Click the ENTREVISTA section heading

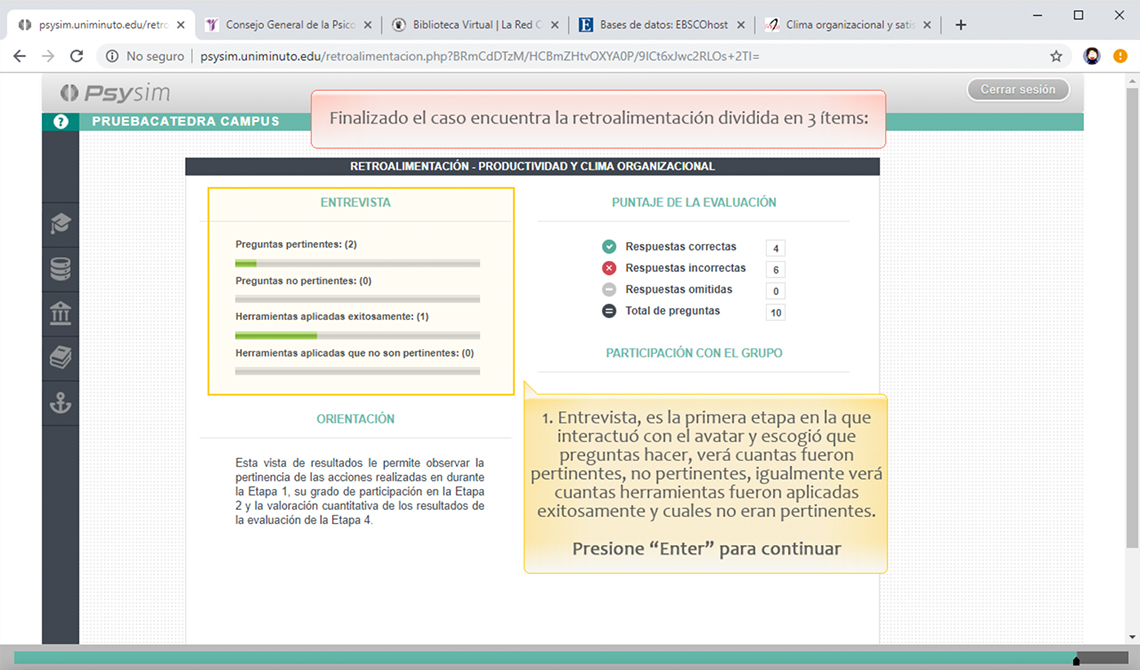pyautogui.click(x=356, y=203)
